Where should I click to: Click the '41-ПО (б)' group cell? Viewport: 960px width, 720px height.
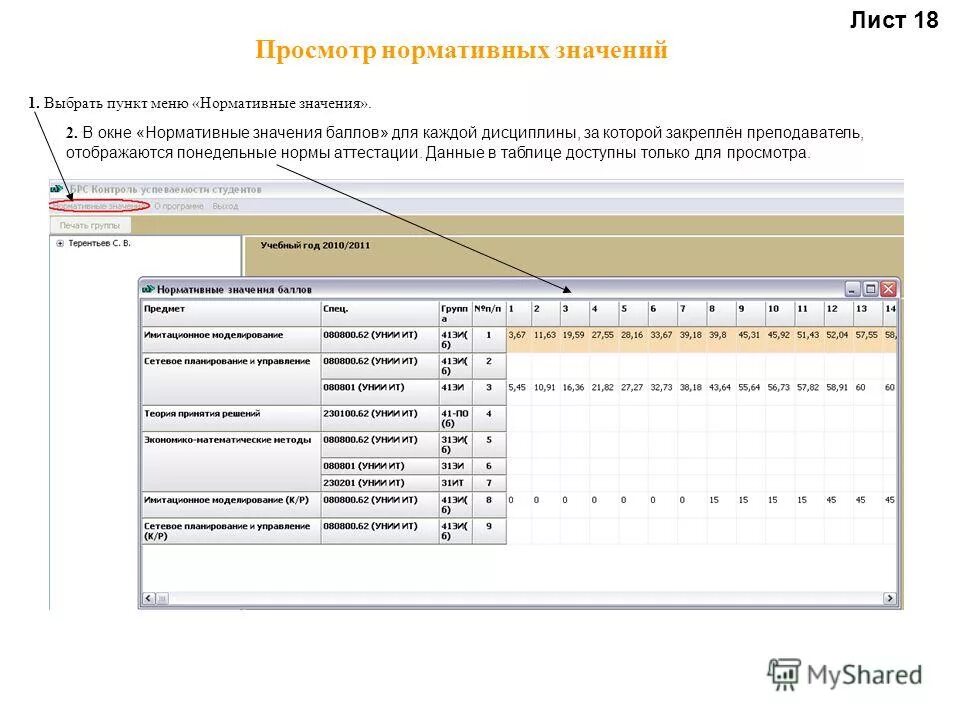point(455,418)
